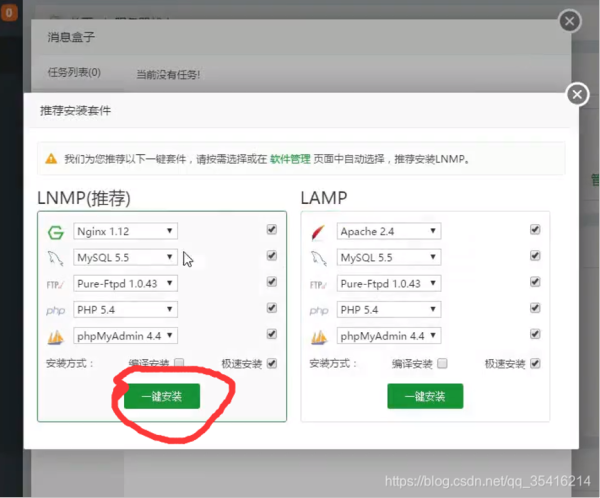Click 一键安装 button under LAMP
The height and width of the screenshot is (498, 600).
425,396
